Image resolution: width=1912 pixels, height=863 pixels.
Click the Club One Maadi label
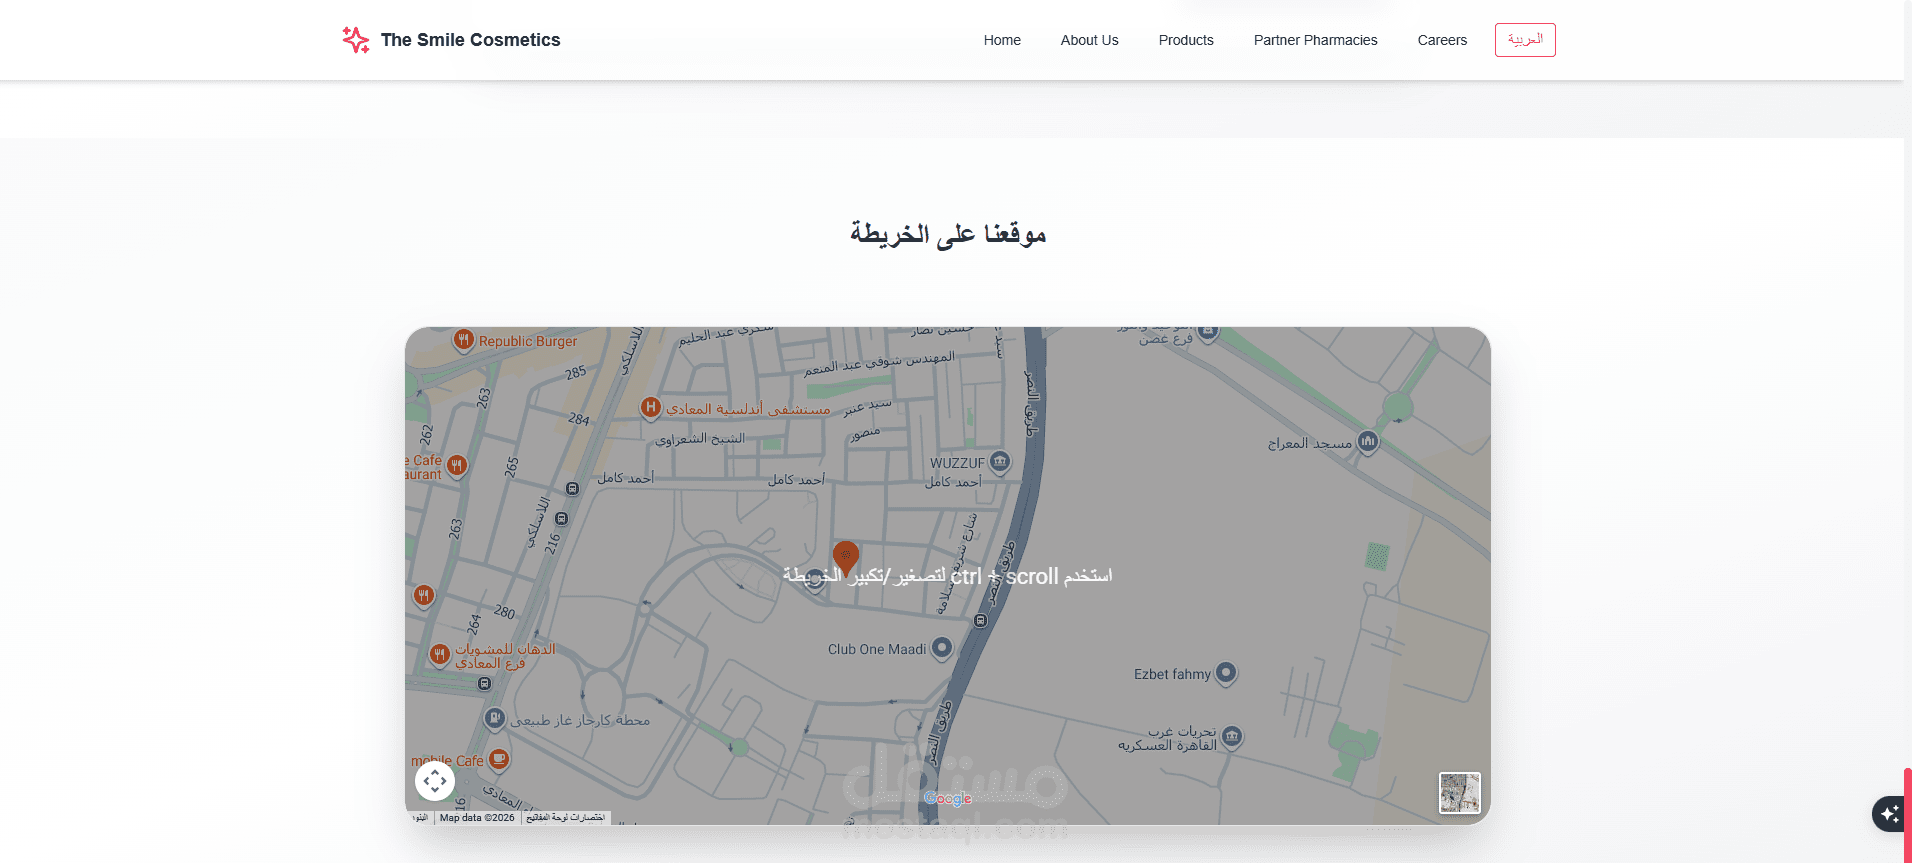point(877,649)
